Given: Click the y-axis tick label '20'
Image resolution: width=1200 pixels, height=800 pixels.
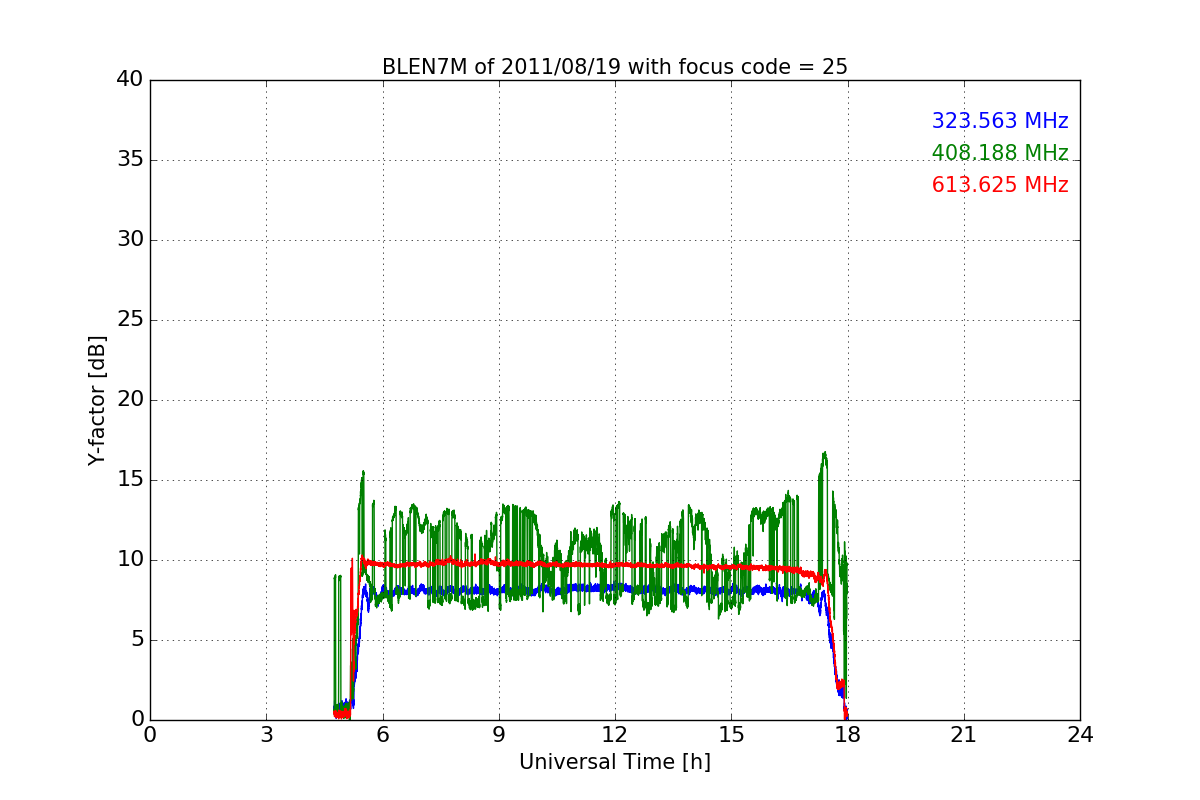Looking at the screenshot, I should click(x=129, y=400).
